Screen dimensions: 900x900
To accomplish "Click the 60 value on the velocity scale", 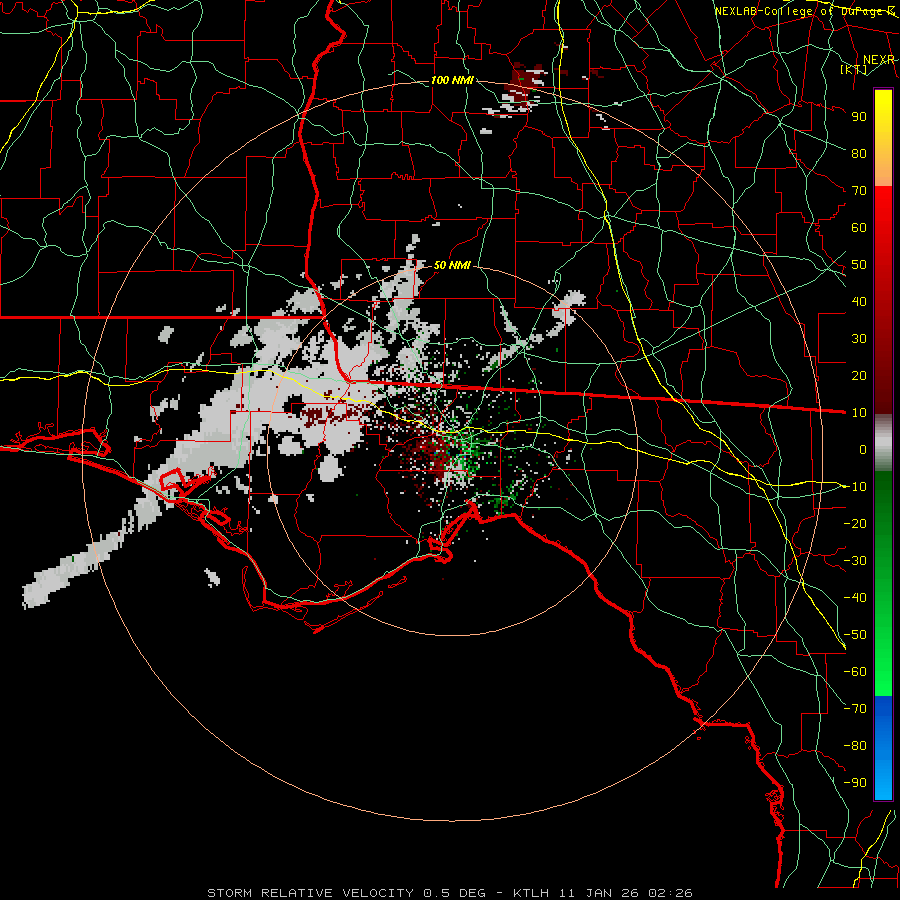I will click(x=859, y=227).
